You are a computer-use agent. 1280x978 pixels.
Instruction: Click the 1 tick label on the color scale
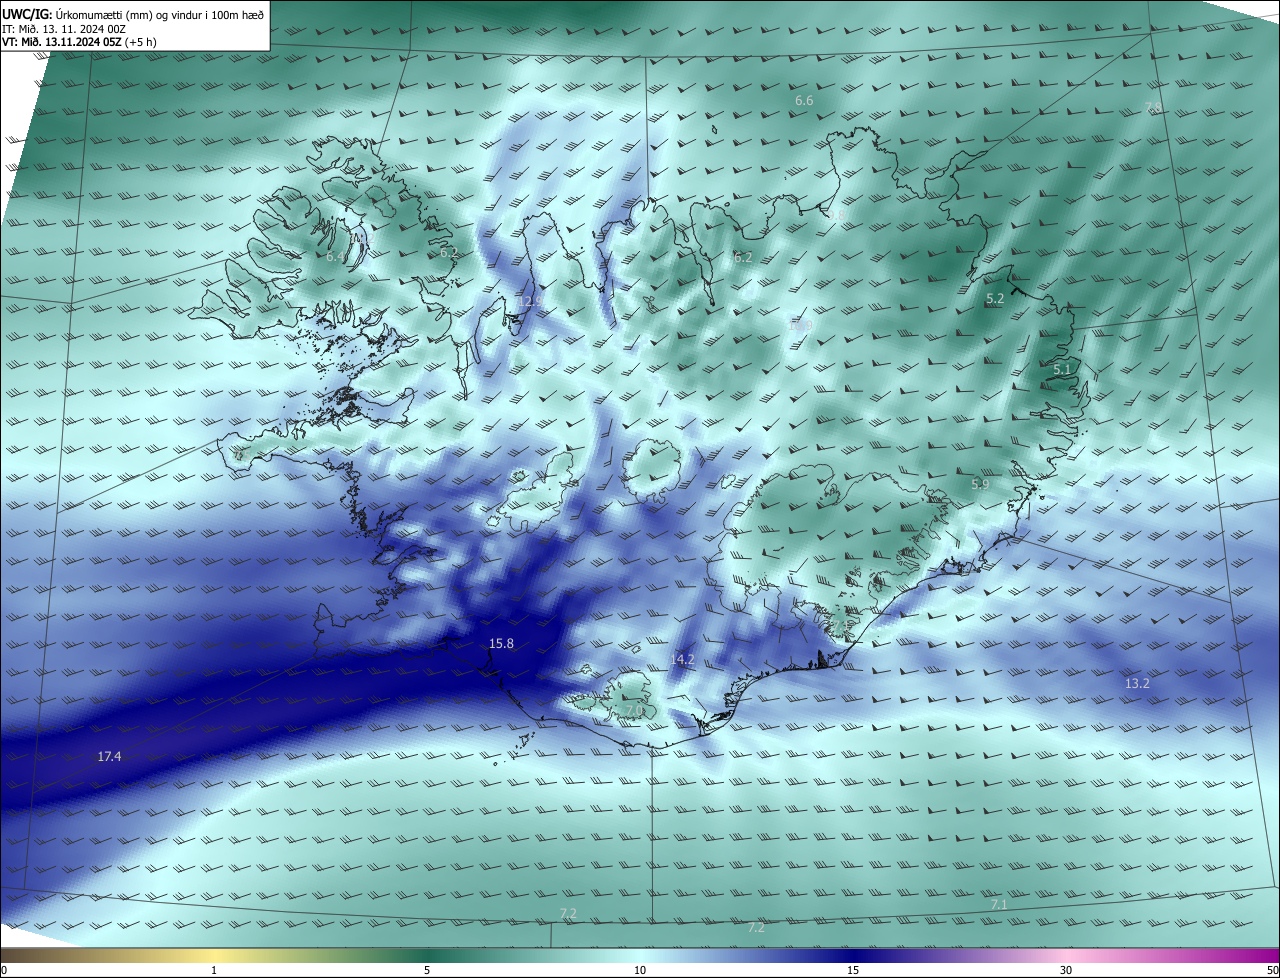pyautogui.click(x=214, y=970)
